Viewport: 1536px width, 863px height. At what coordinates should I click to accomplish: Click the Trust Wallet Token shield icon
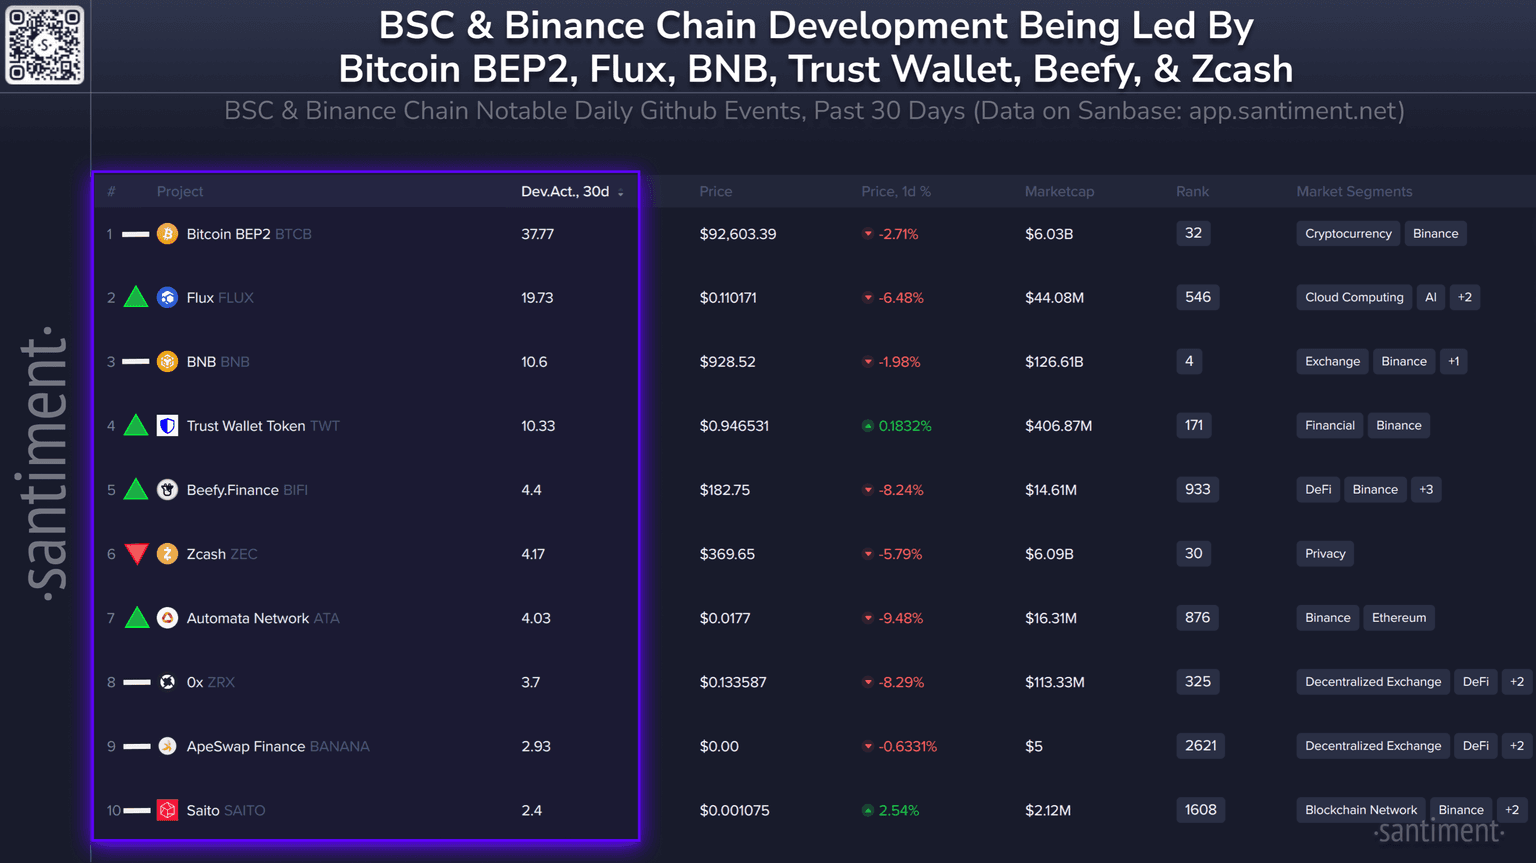point(167,426)
